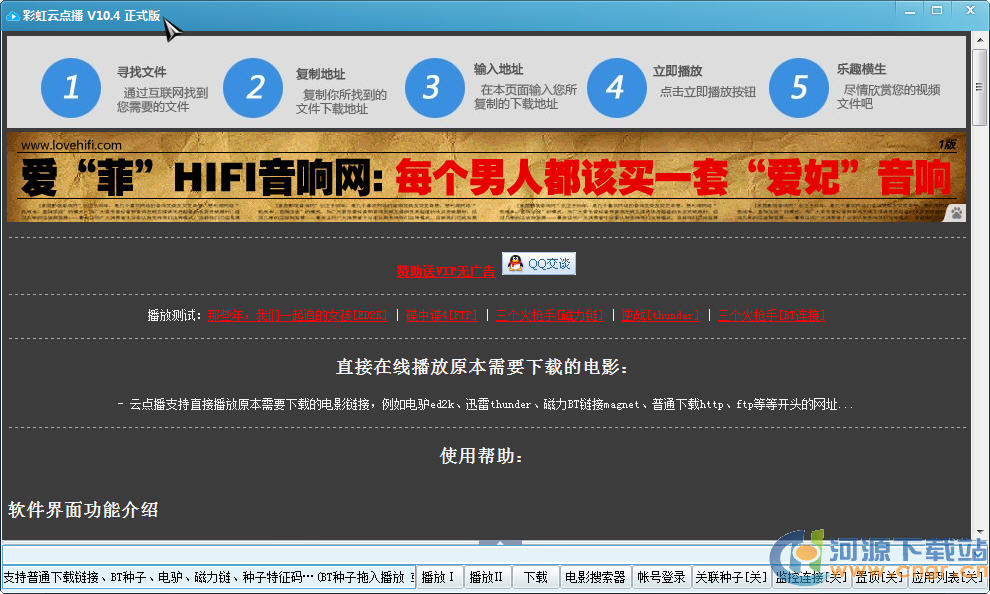Open the QQ交谈 chat button
The height and width of the screenshot is (594, 990).
pos(539,263)
